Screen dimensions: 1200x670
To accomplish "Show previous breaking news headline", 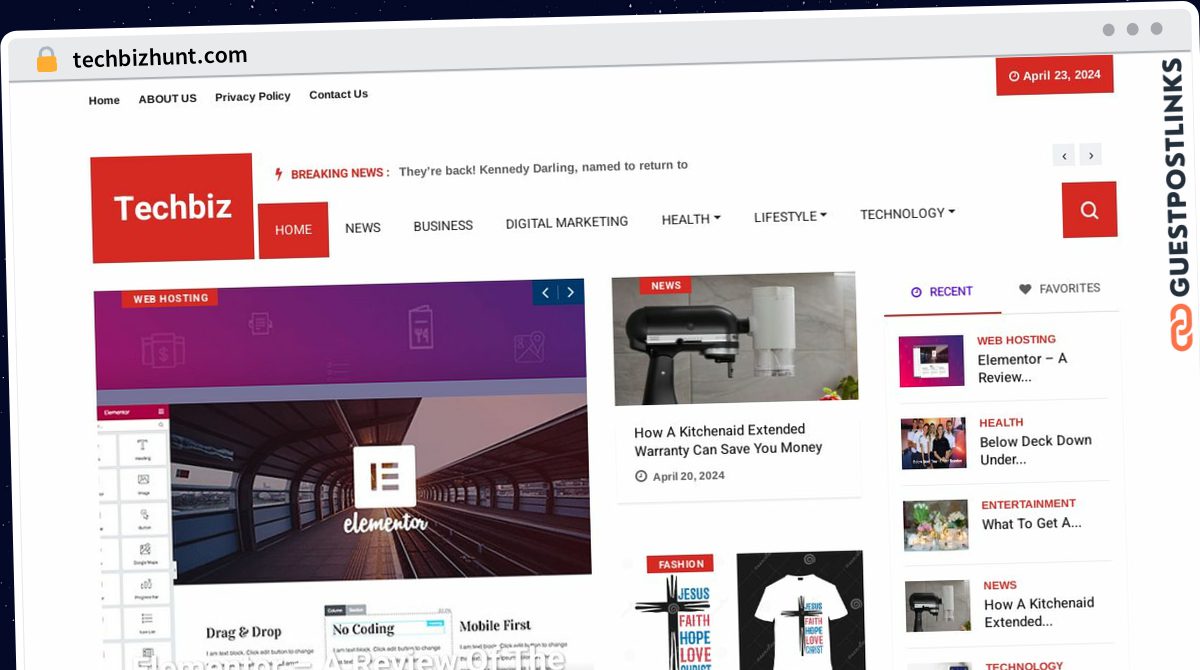I will 1064,155.
